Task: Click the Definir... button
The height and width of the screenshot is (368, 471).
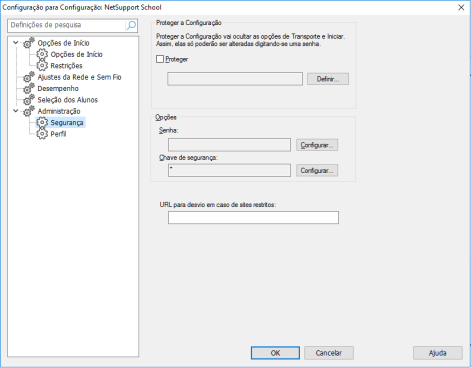Action: click(328, 79)
